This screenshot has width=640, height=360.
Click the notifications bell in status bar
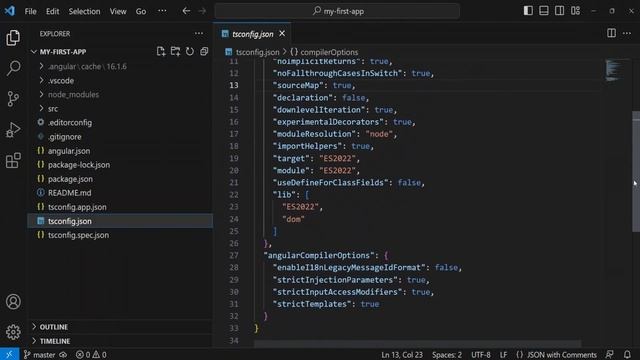coord(627,354)
